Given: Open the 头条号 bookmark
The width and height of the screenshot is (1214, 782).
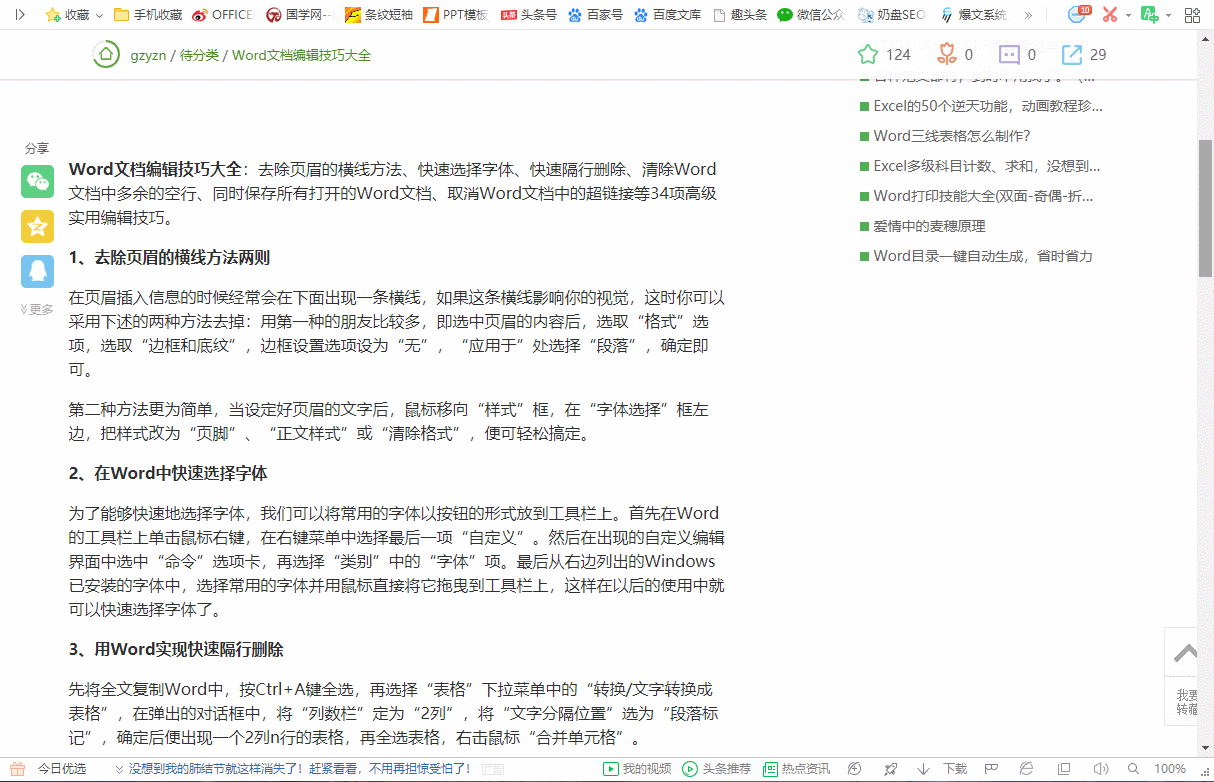Looking at the screenshot, I should [529, 15].
